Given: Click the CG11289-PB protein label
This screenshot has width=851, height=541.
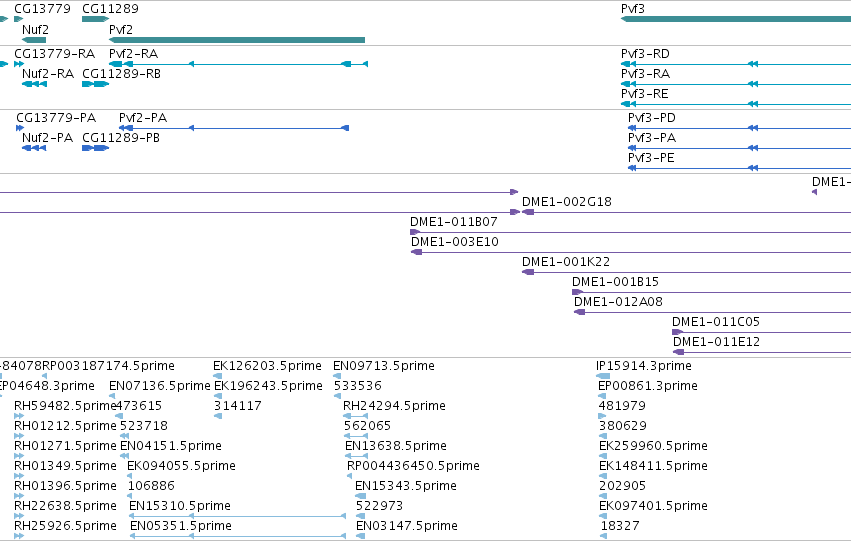Looking at the screenshot, I should [x=121, y=138].
